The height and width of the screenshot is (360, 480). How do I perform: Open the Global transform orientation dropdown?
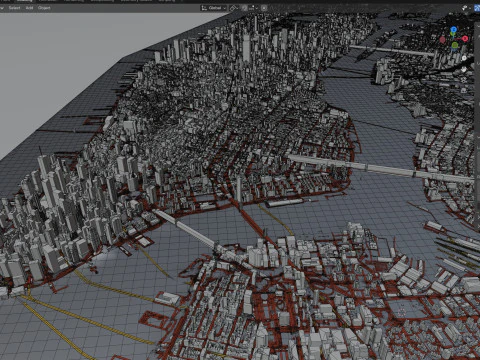click(x=214, y=8)
